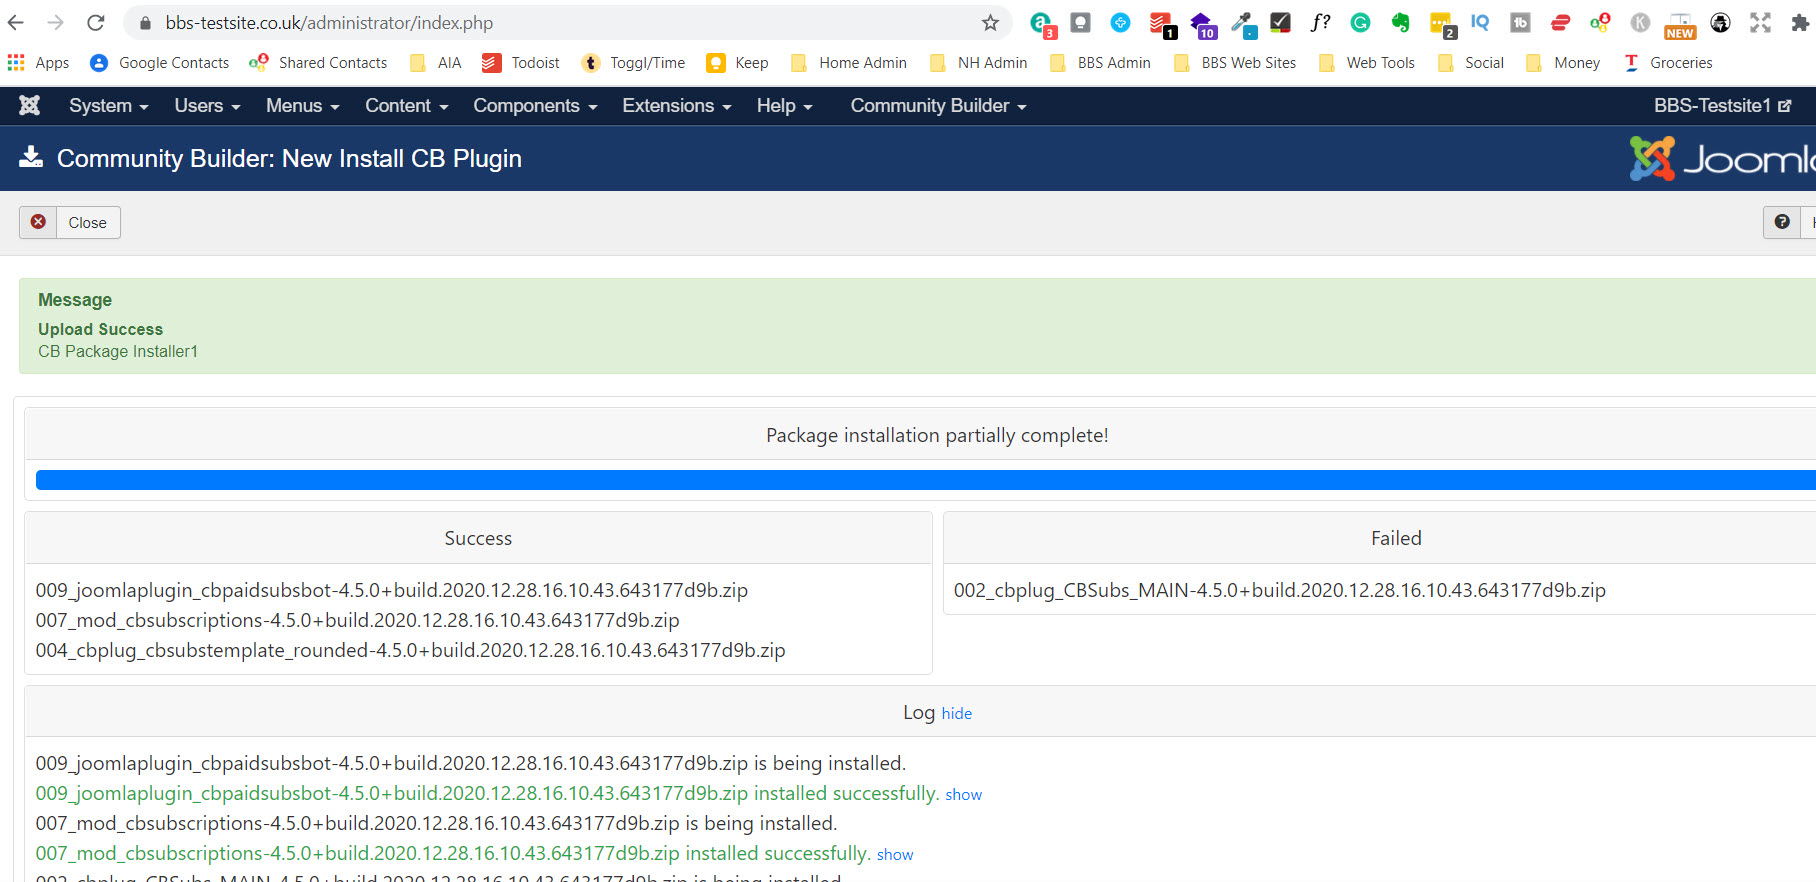Image resolution: width=1816 pixels, height=882 pixels.
Task: Hide the installation log
Action: [x=957, y=713]
